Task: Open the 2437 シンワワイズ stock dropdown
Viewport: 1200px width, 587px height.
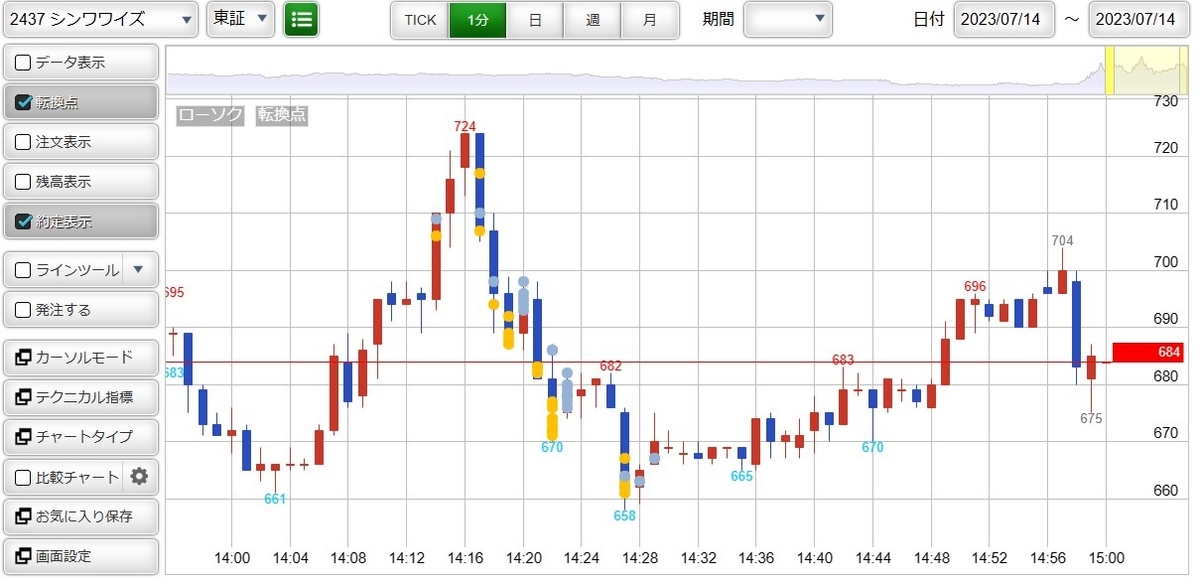Action: click(100, 19)
